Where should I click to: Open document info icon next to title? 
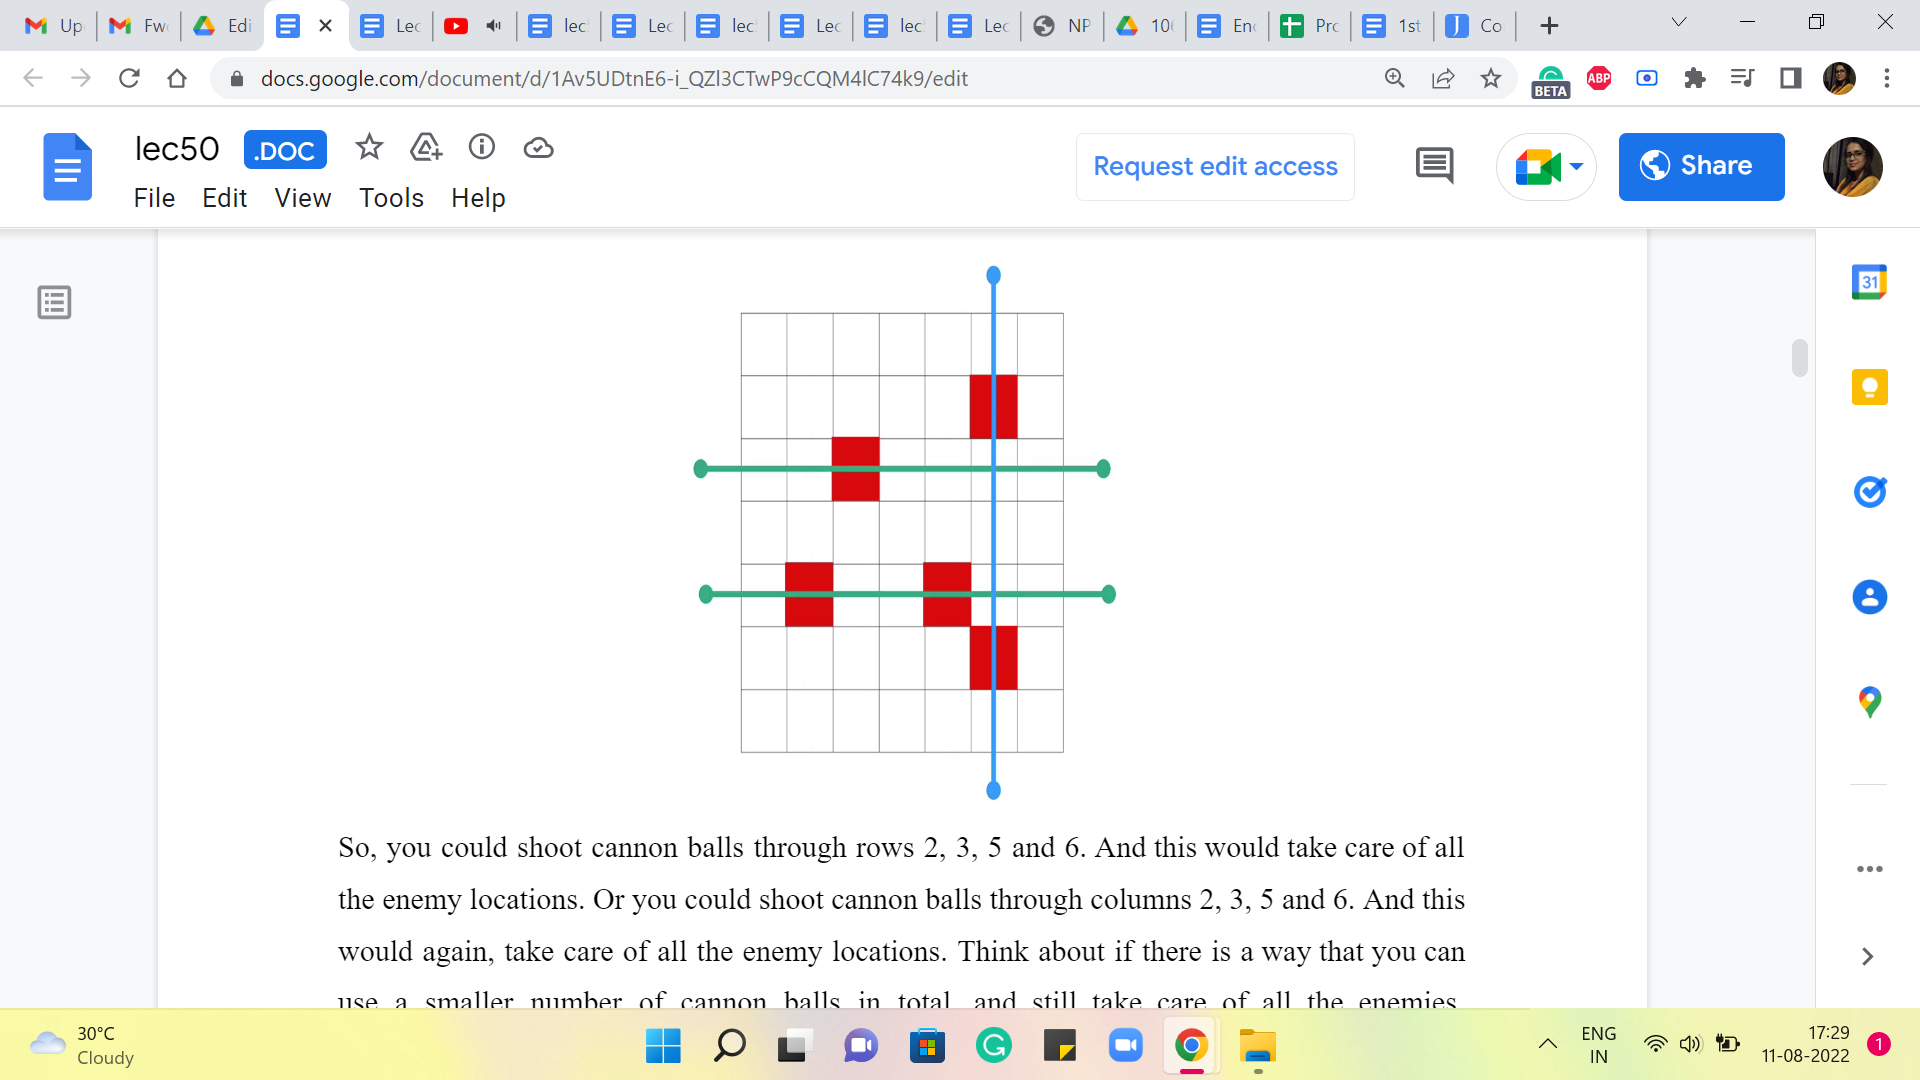482,148
